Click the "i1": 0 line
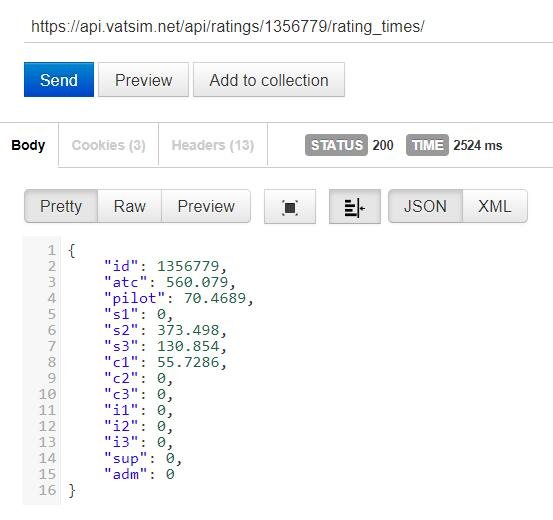This screenshot has width=553, height=520. (x=138, y=410)
